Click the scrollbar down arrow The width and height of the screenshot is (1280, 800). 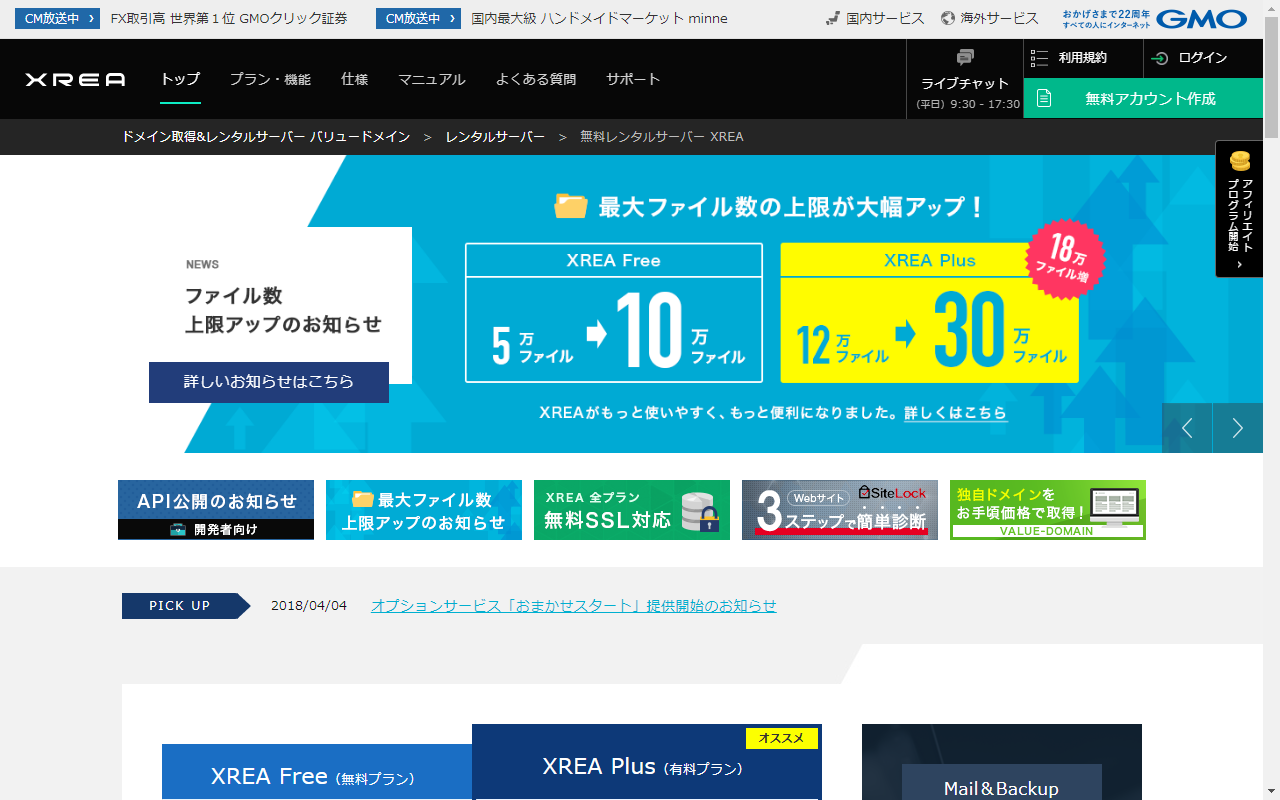coord(1272,792)
